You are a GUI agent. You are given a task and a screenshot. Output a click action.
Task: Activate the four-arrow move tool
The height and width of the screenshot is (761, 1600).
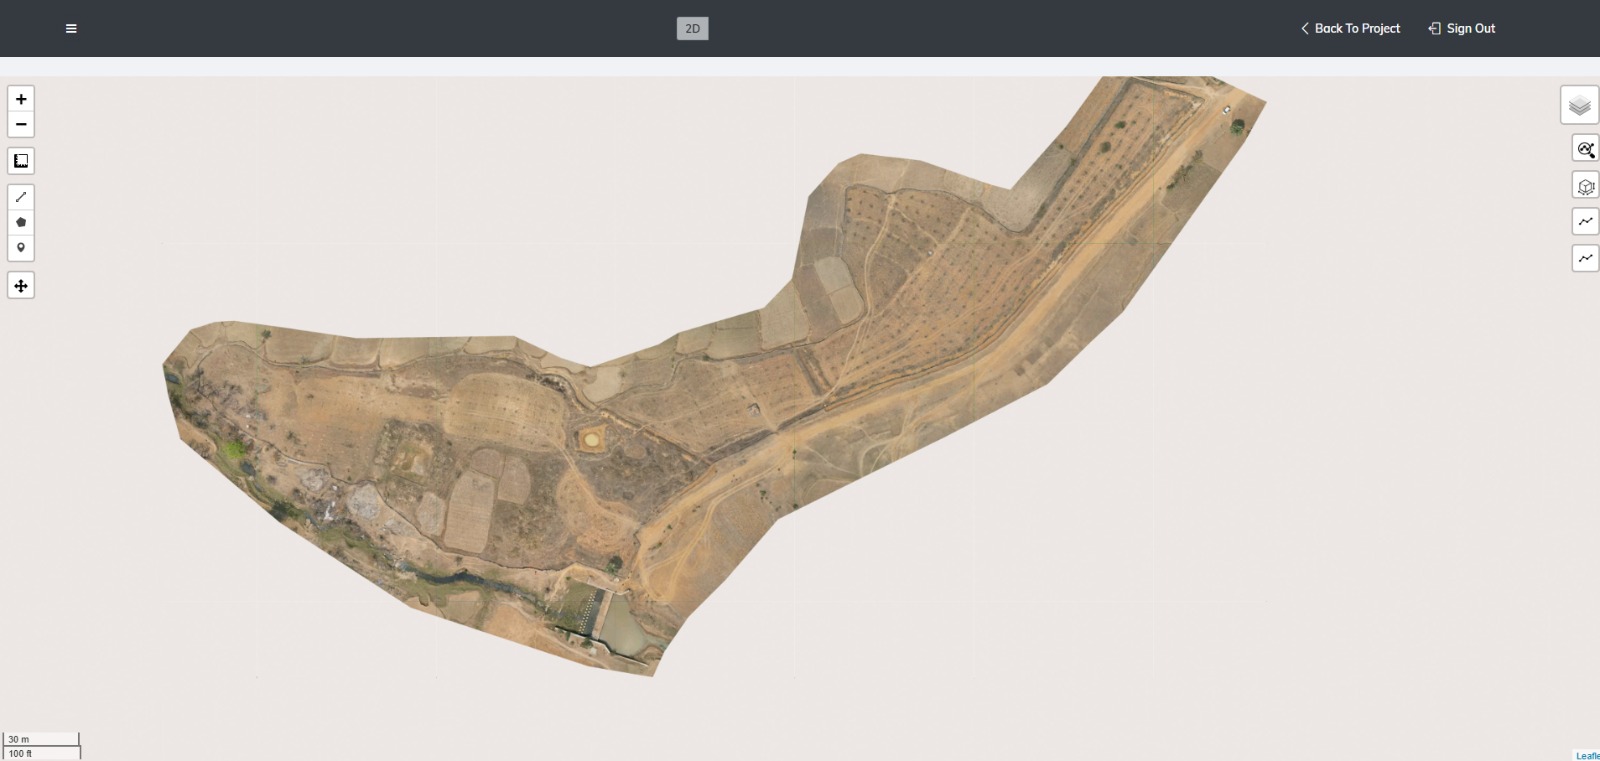(x=21, y=286)
